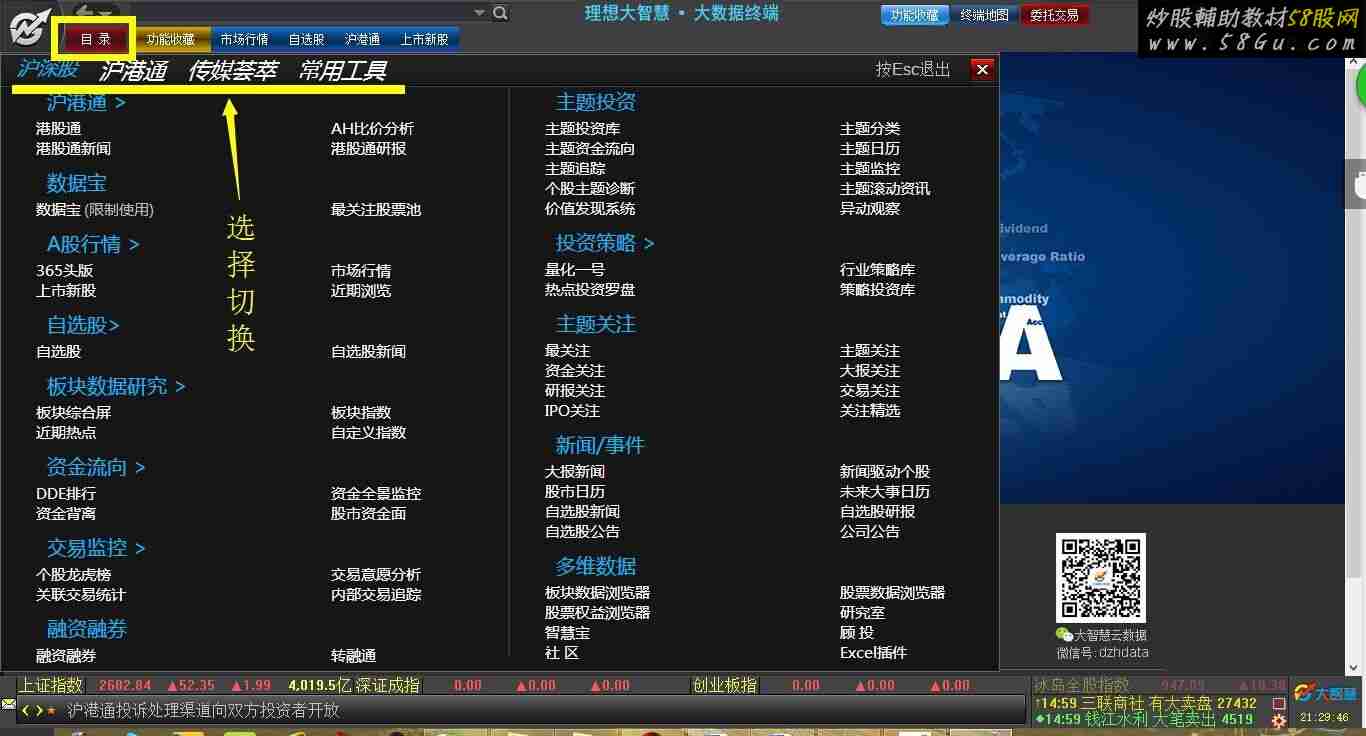Select 市场行情 in the top toolbar

click(x=244, y=39)
